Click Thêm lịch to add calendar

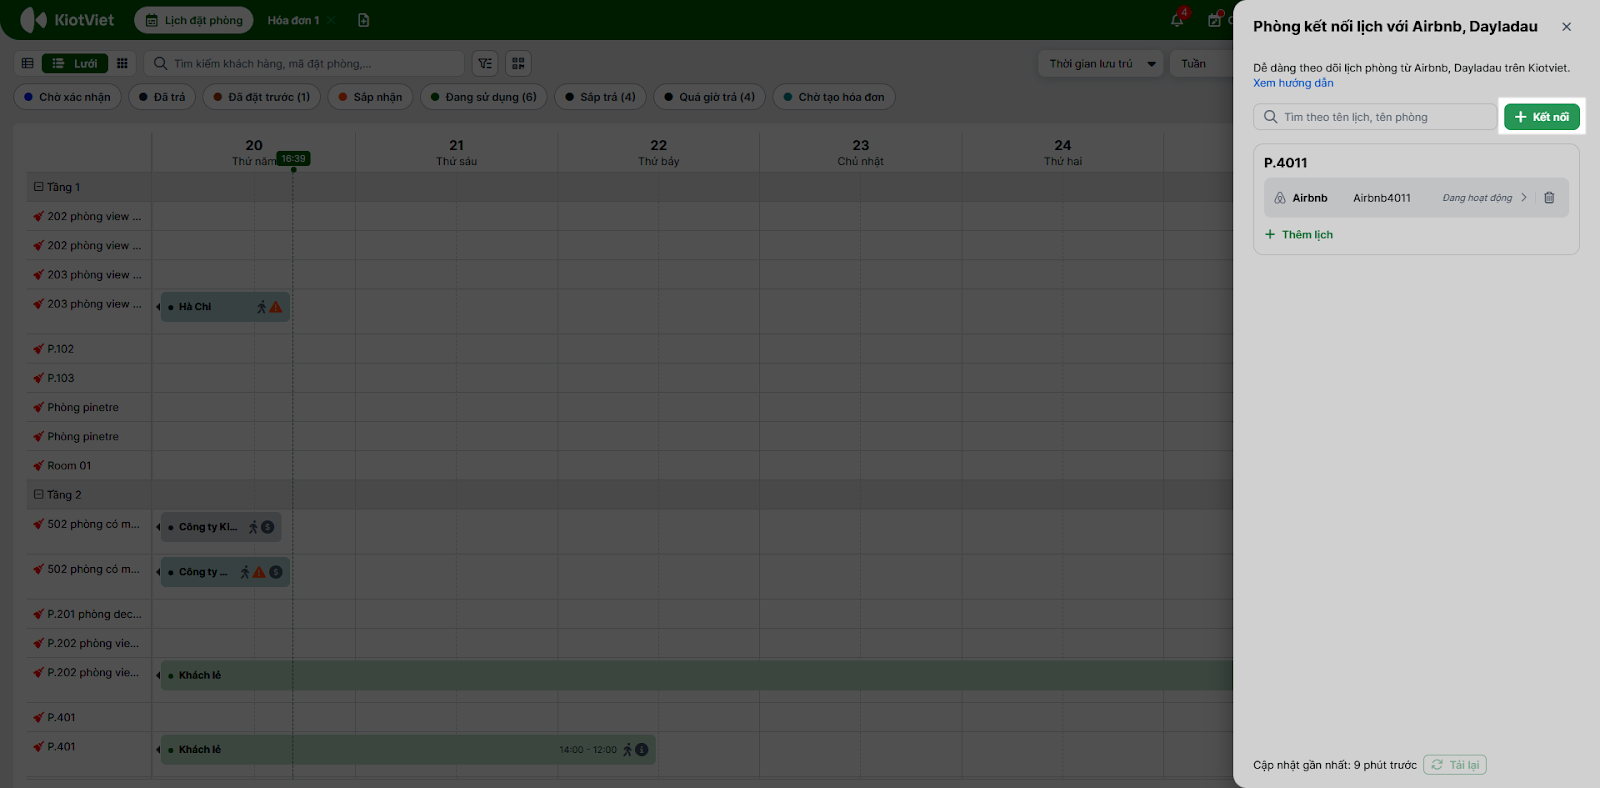coord(1299,235)
